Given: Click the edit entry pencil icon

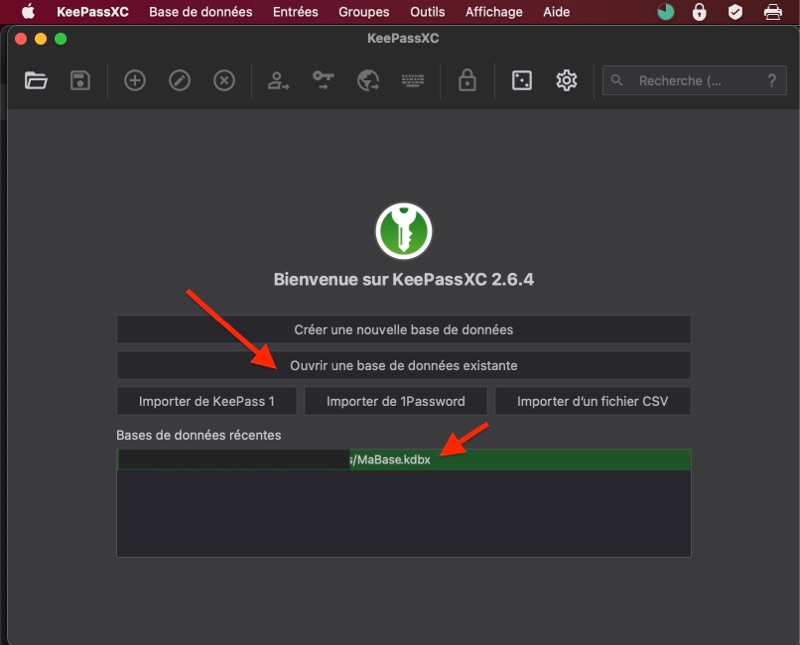Looking at the screenshot, I should (180, 81).
